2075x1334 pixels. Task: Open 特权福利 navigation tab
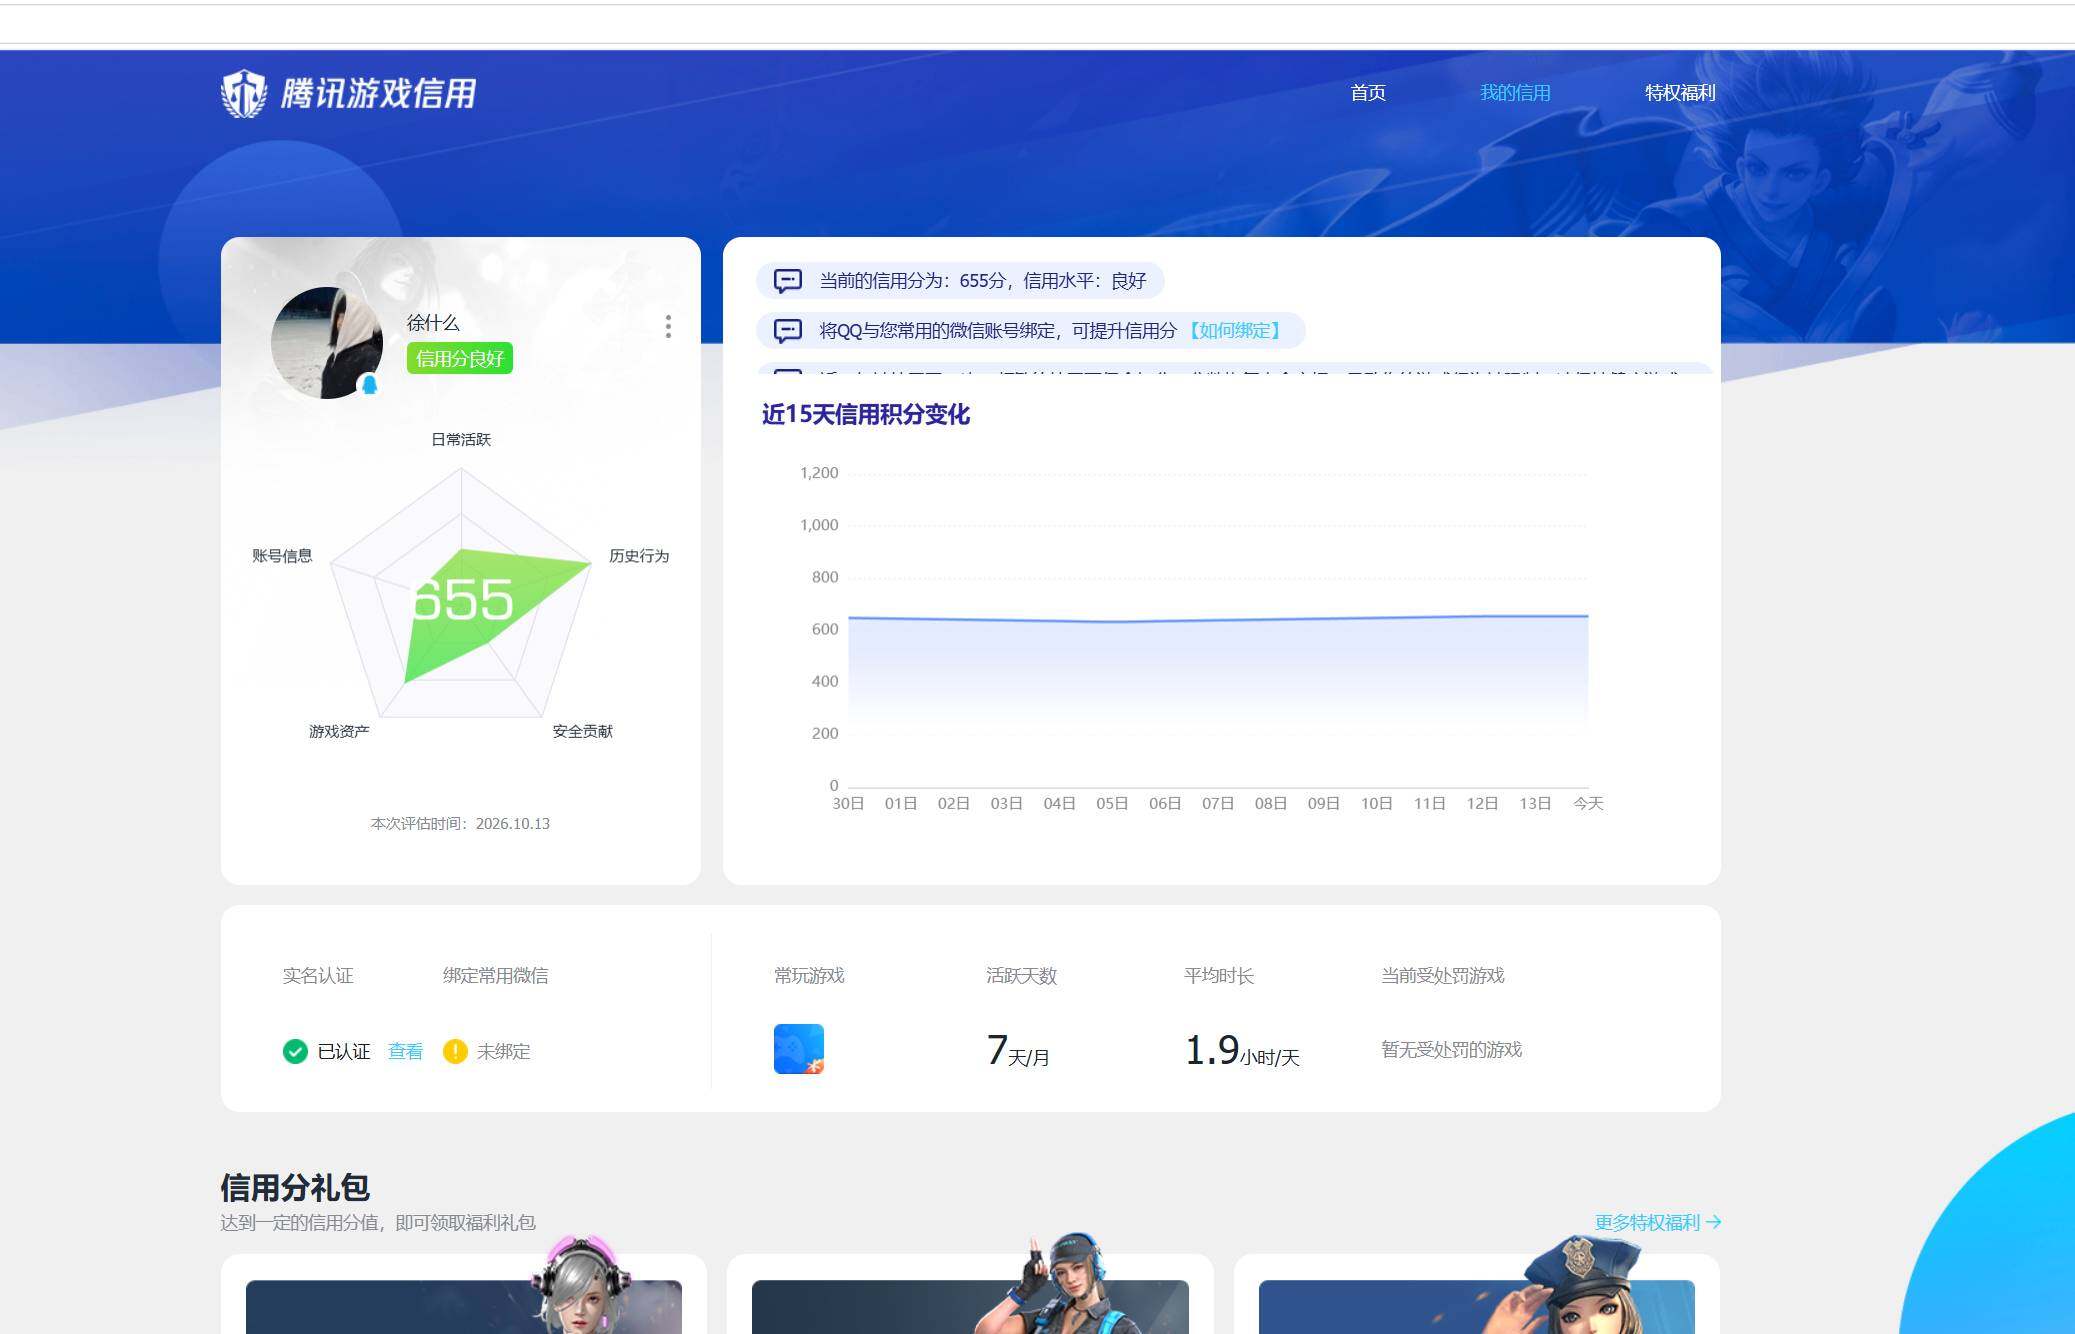[1680, 93]
